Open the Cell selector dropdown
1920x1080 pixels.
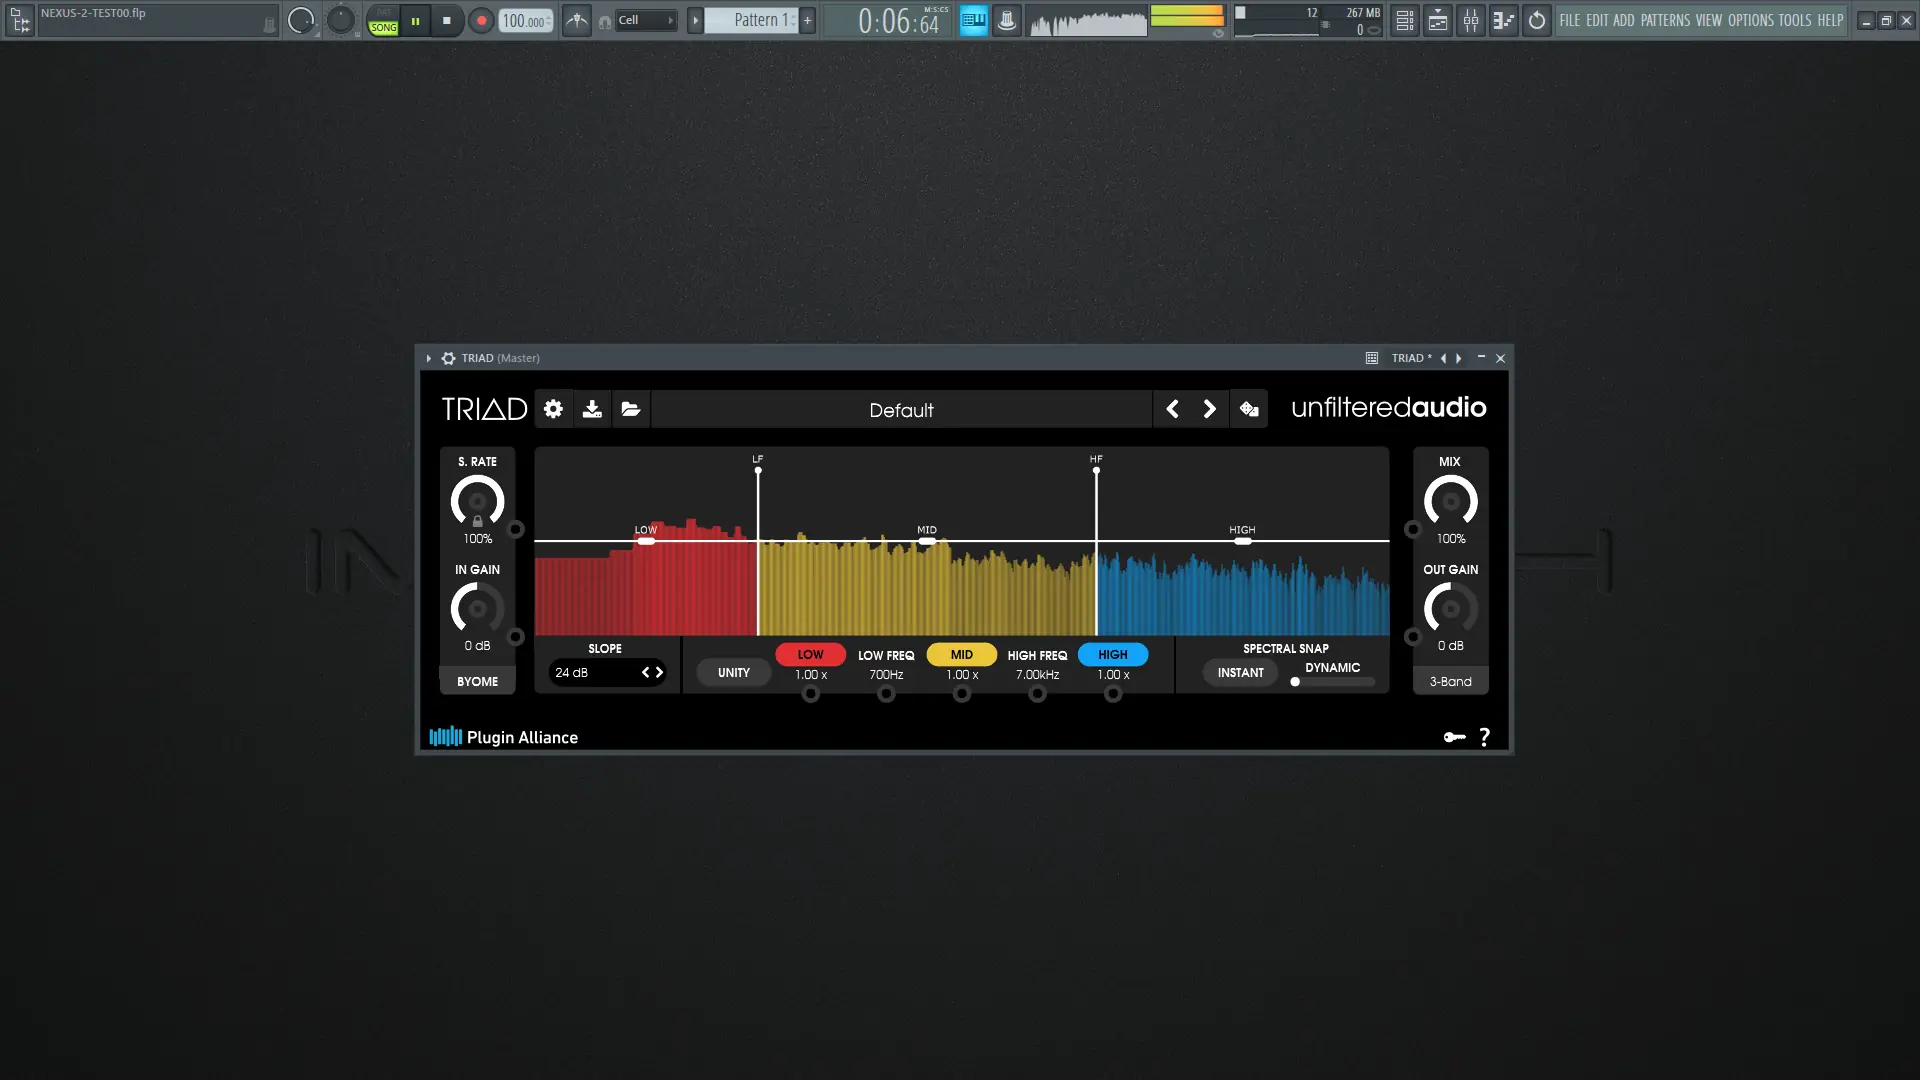point(643,20)
